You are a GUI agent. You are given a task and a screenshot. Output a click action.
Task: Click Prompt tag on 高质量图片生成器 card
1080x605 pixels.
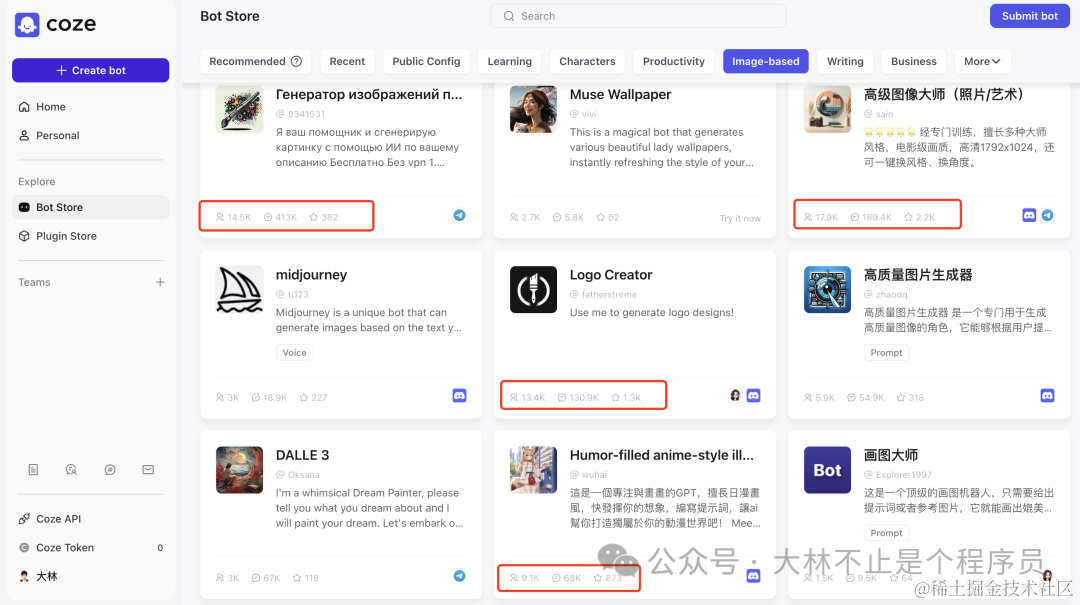(x=886, y=353)
